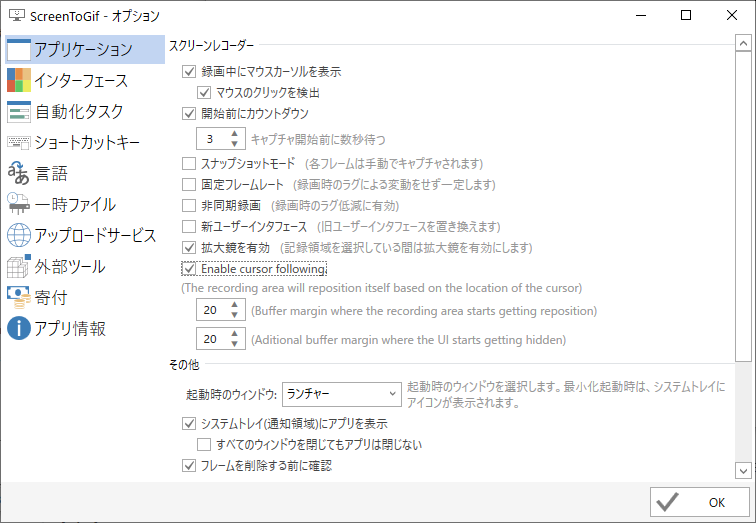This screenshot has height=523, width=756.
Task: Click the アプリ情報 info icon
Action: click(x=19, y=328)
